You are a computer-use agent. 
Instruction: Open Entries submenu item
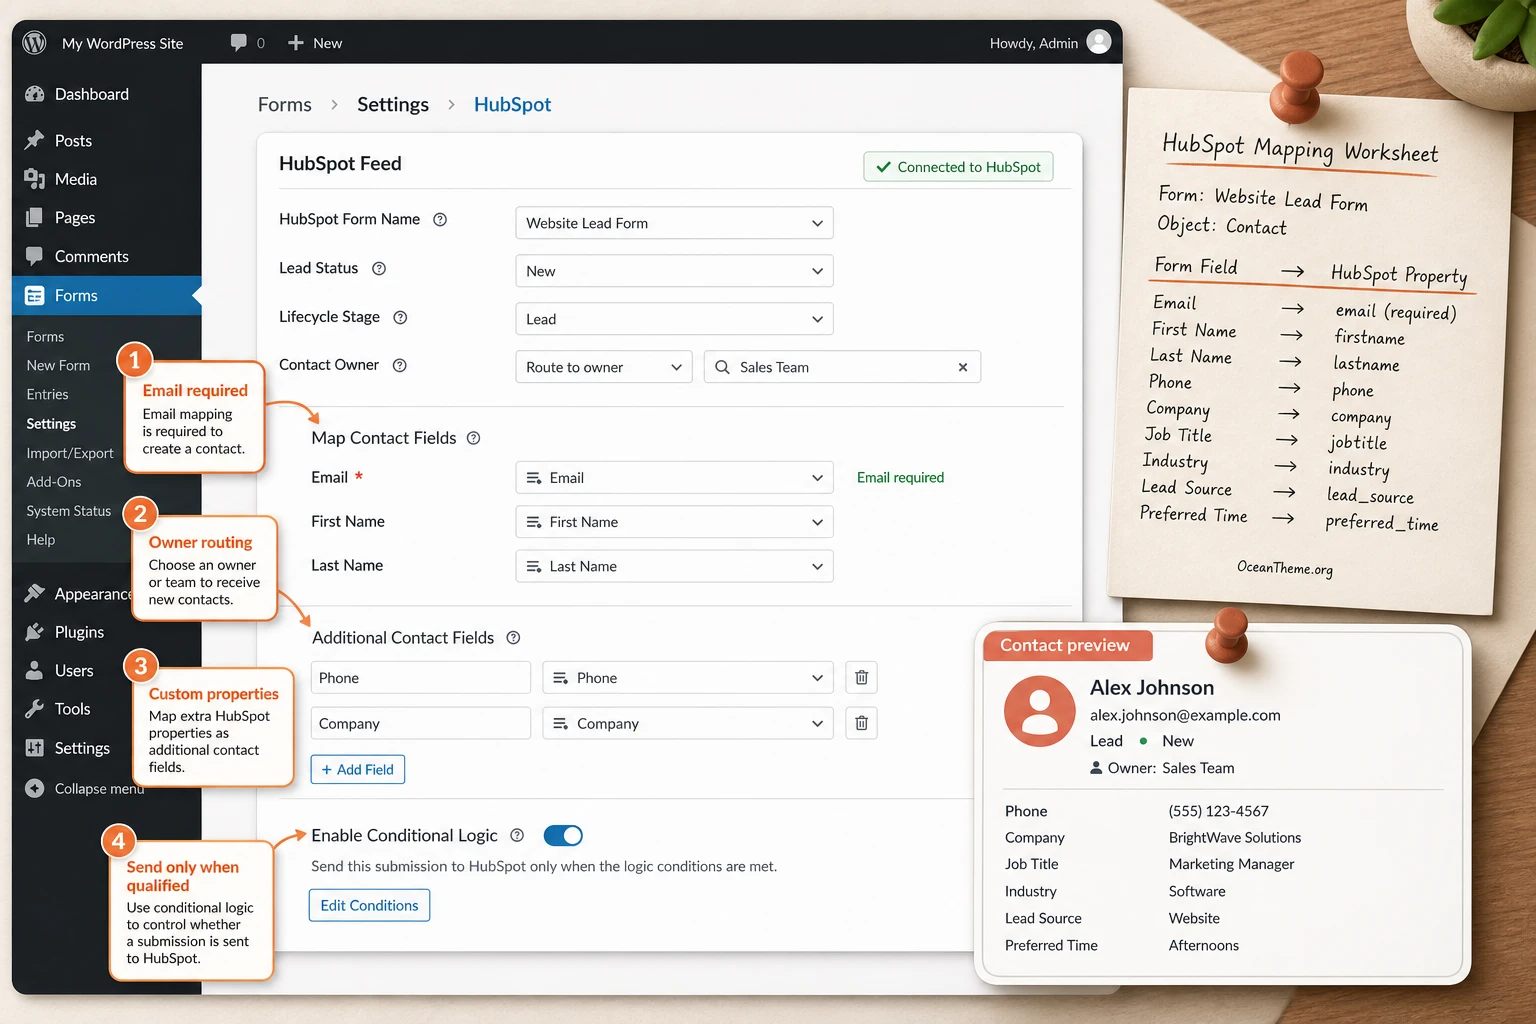click(47, 394)
